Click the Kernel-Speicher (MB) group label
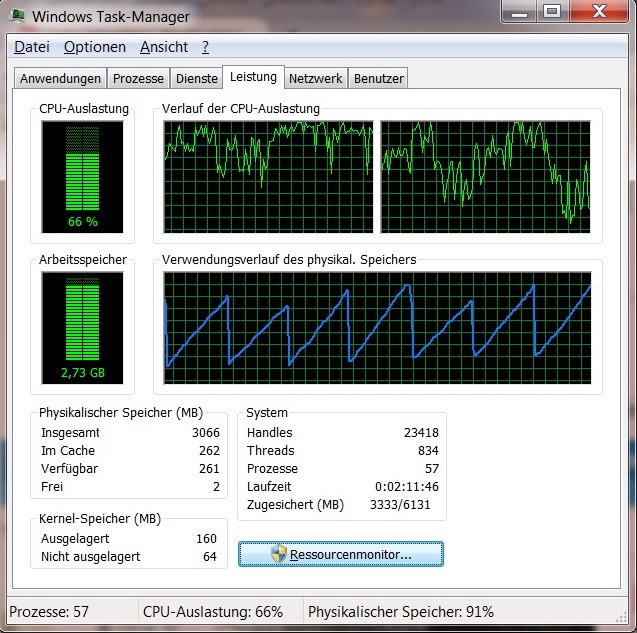 (x=100, y=519)
